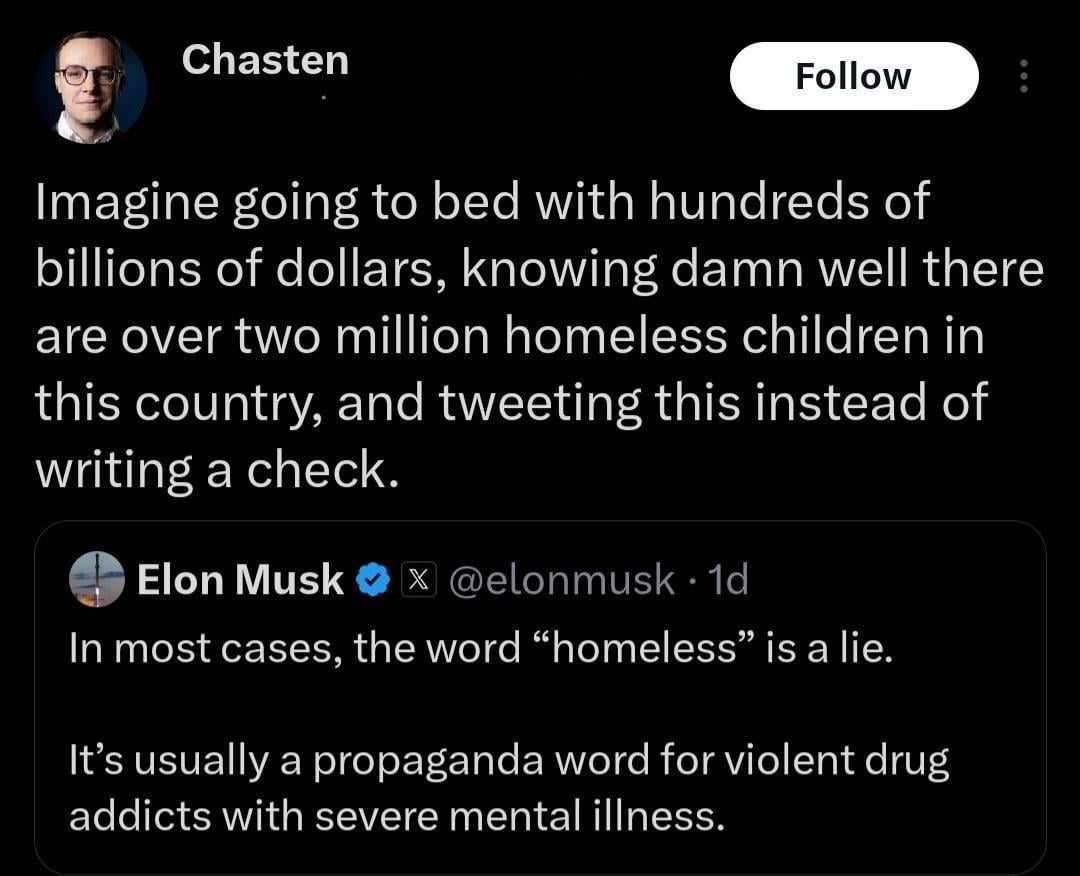Open the @elonmusk handle link

[562, 579]
